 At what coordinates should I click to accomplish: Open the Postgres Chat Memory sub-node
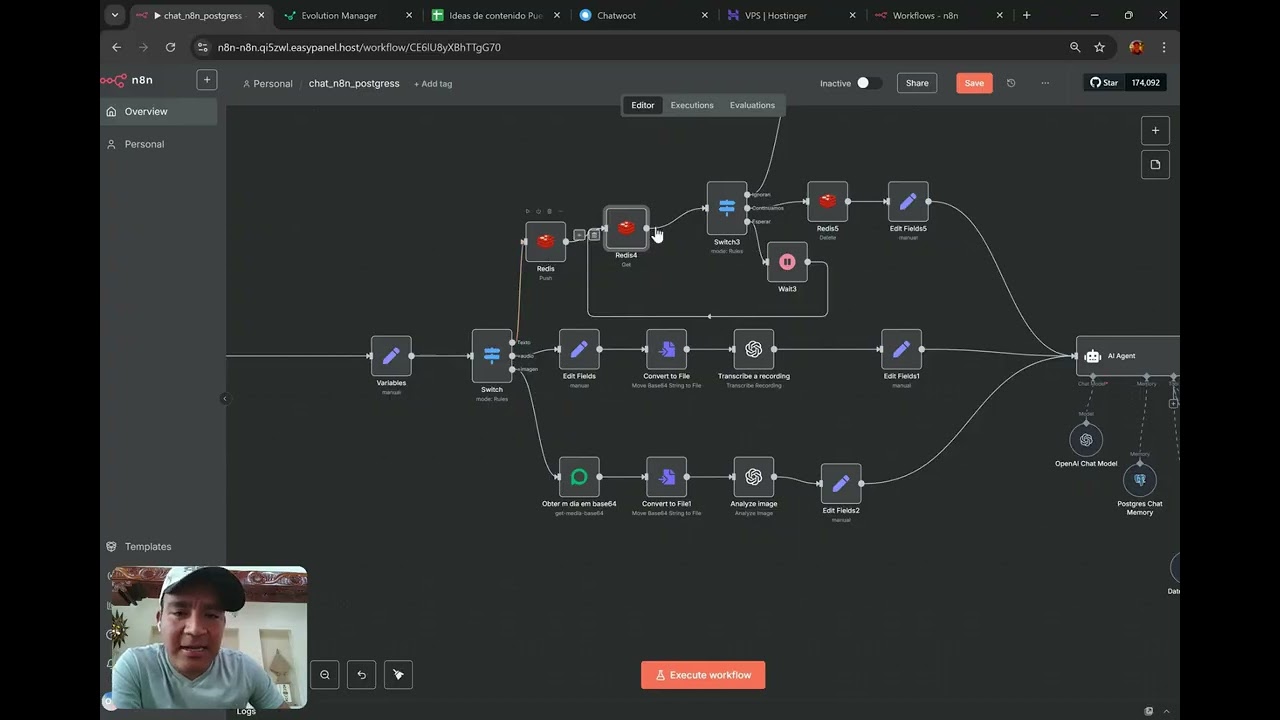click(x=1140, y=480)
